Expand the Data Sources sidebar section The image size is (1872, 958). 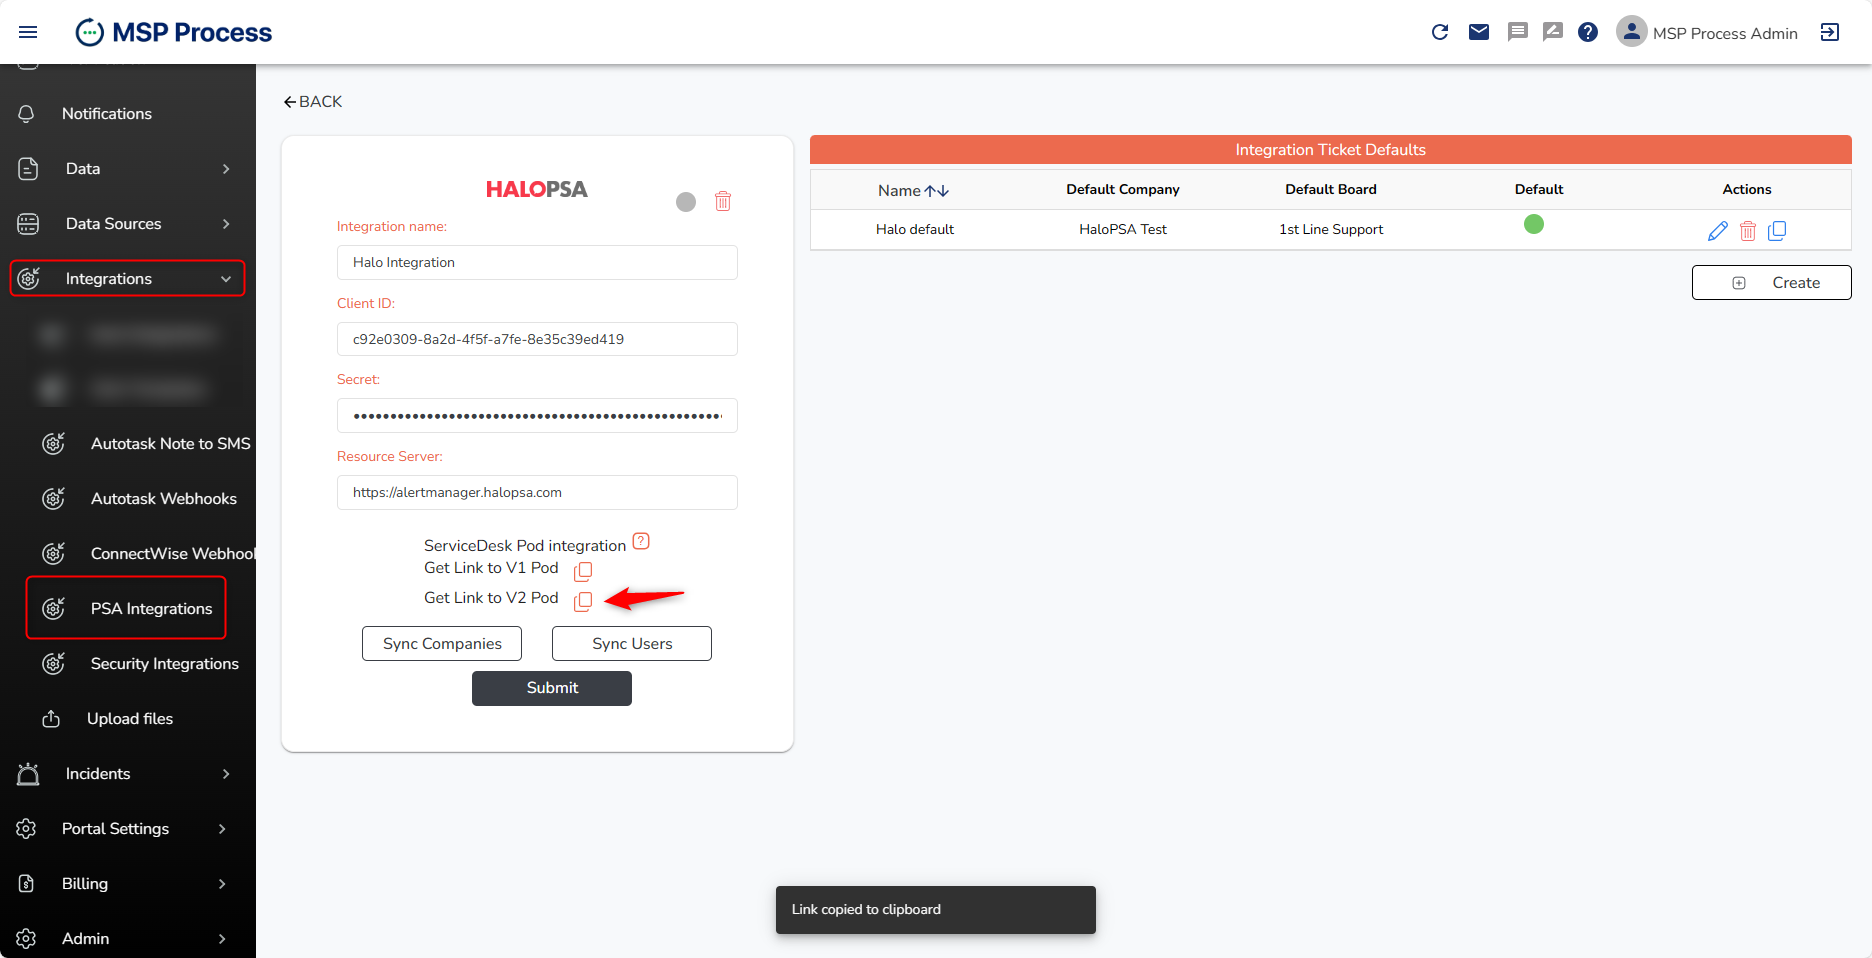coord(128,224)
